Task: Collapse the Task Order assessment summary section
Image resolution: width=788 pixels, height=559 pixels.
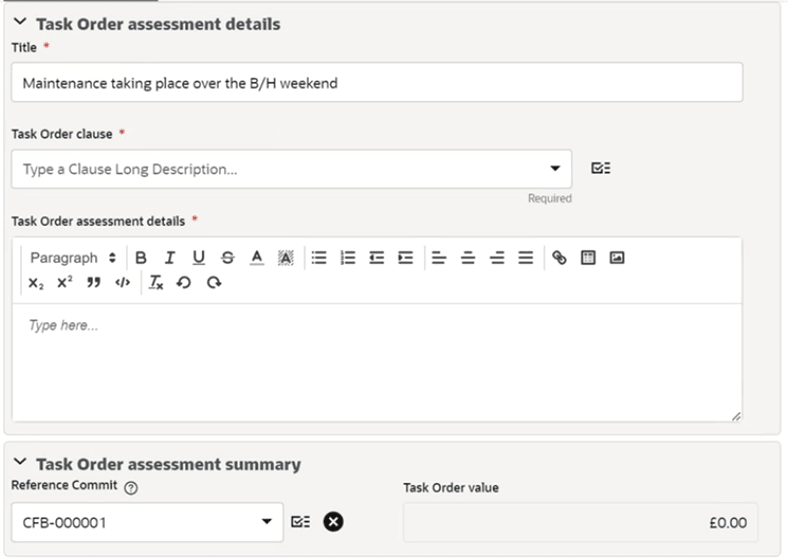Action: (20, 461)
